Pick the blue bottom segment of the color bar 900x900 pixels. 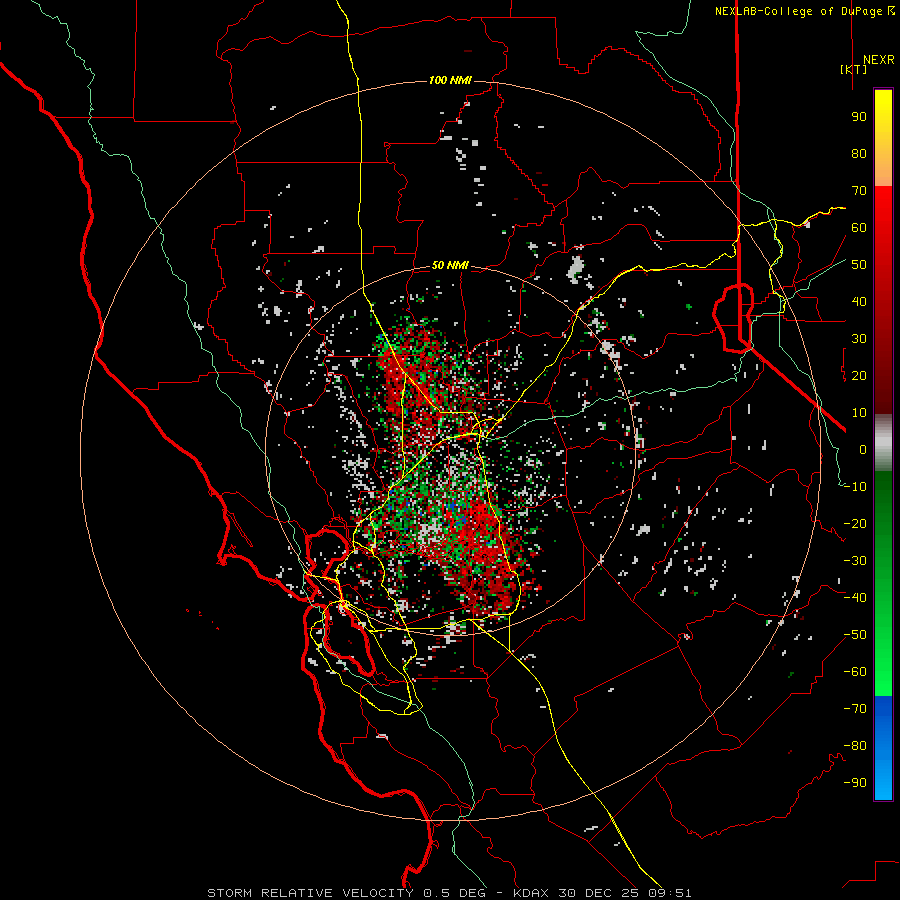pyautogui.click(x=883, y=748)
